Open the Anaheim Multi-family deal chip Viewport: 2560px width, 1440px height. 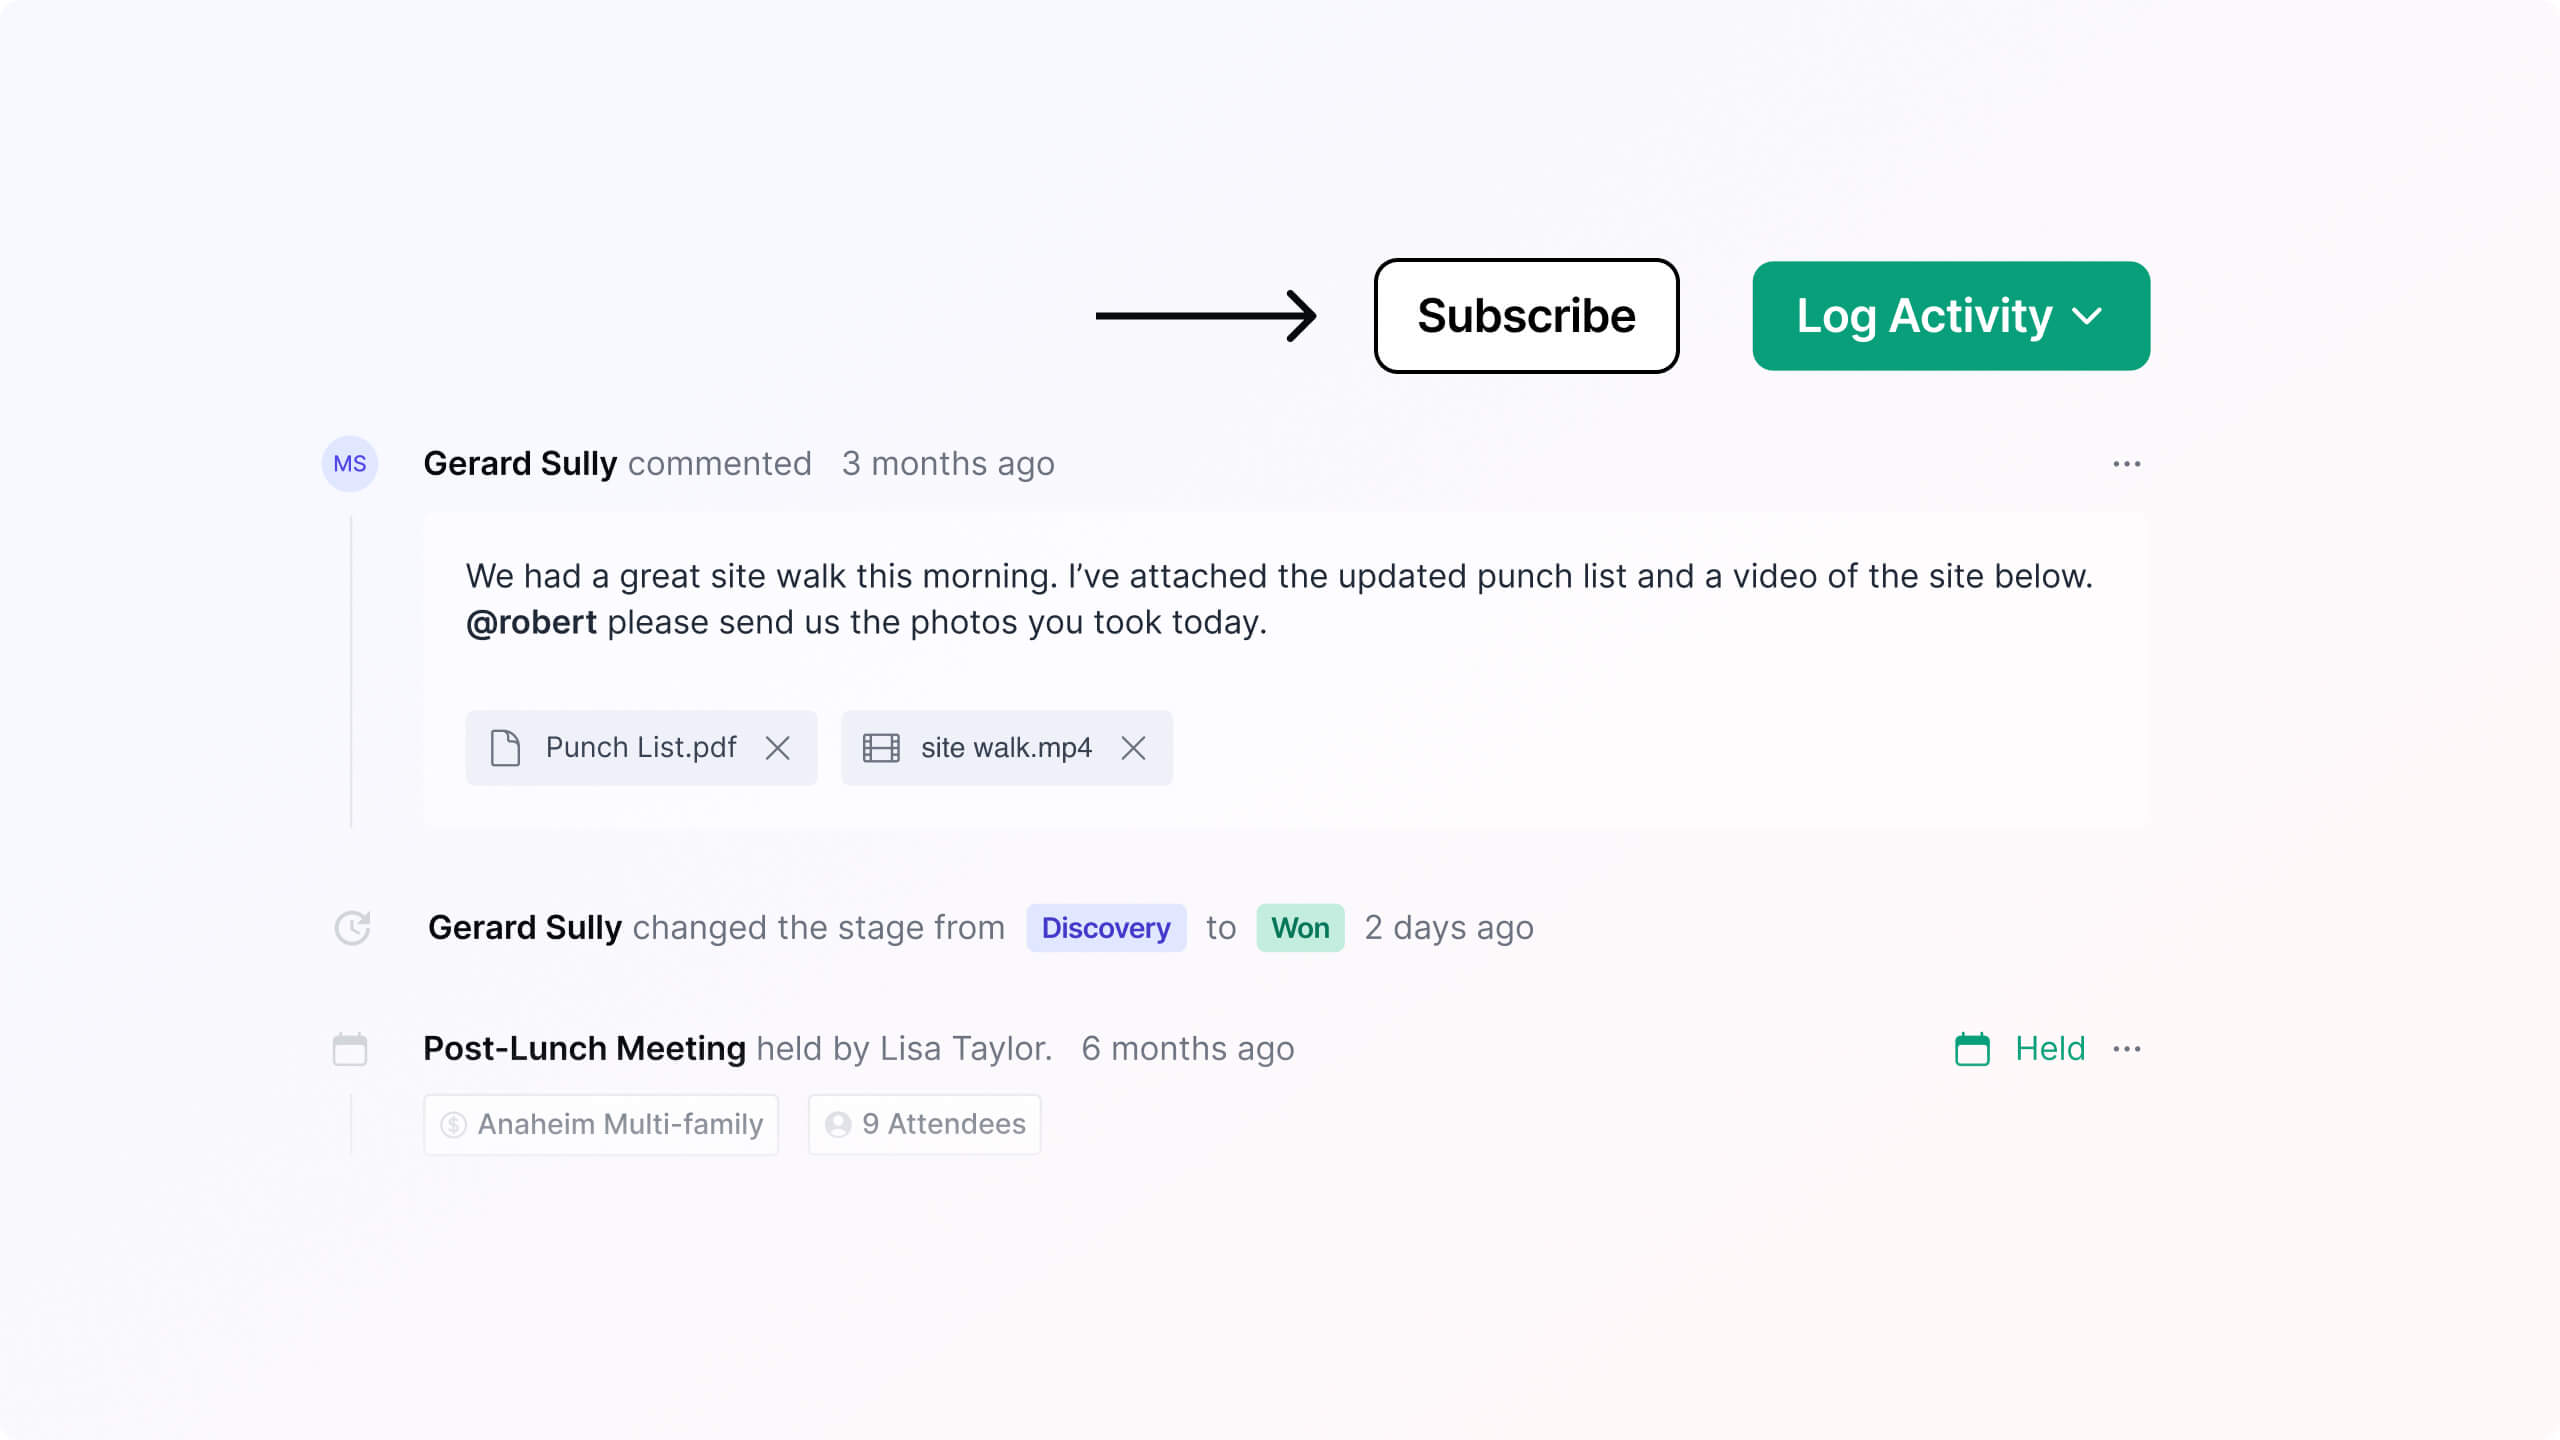tap(601, 1125)
